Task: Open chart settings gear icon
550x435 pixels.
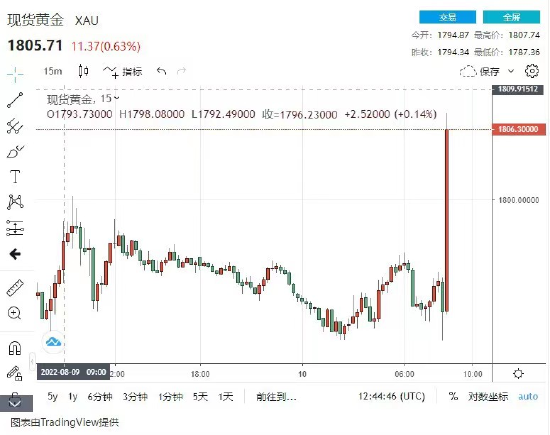Action: point(532,71)
